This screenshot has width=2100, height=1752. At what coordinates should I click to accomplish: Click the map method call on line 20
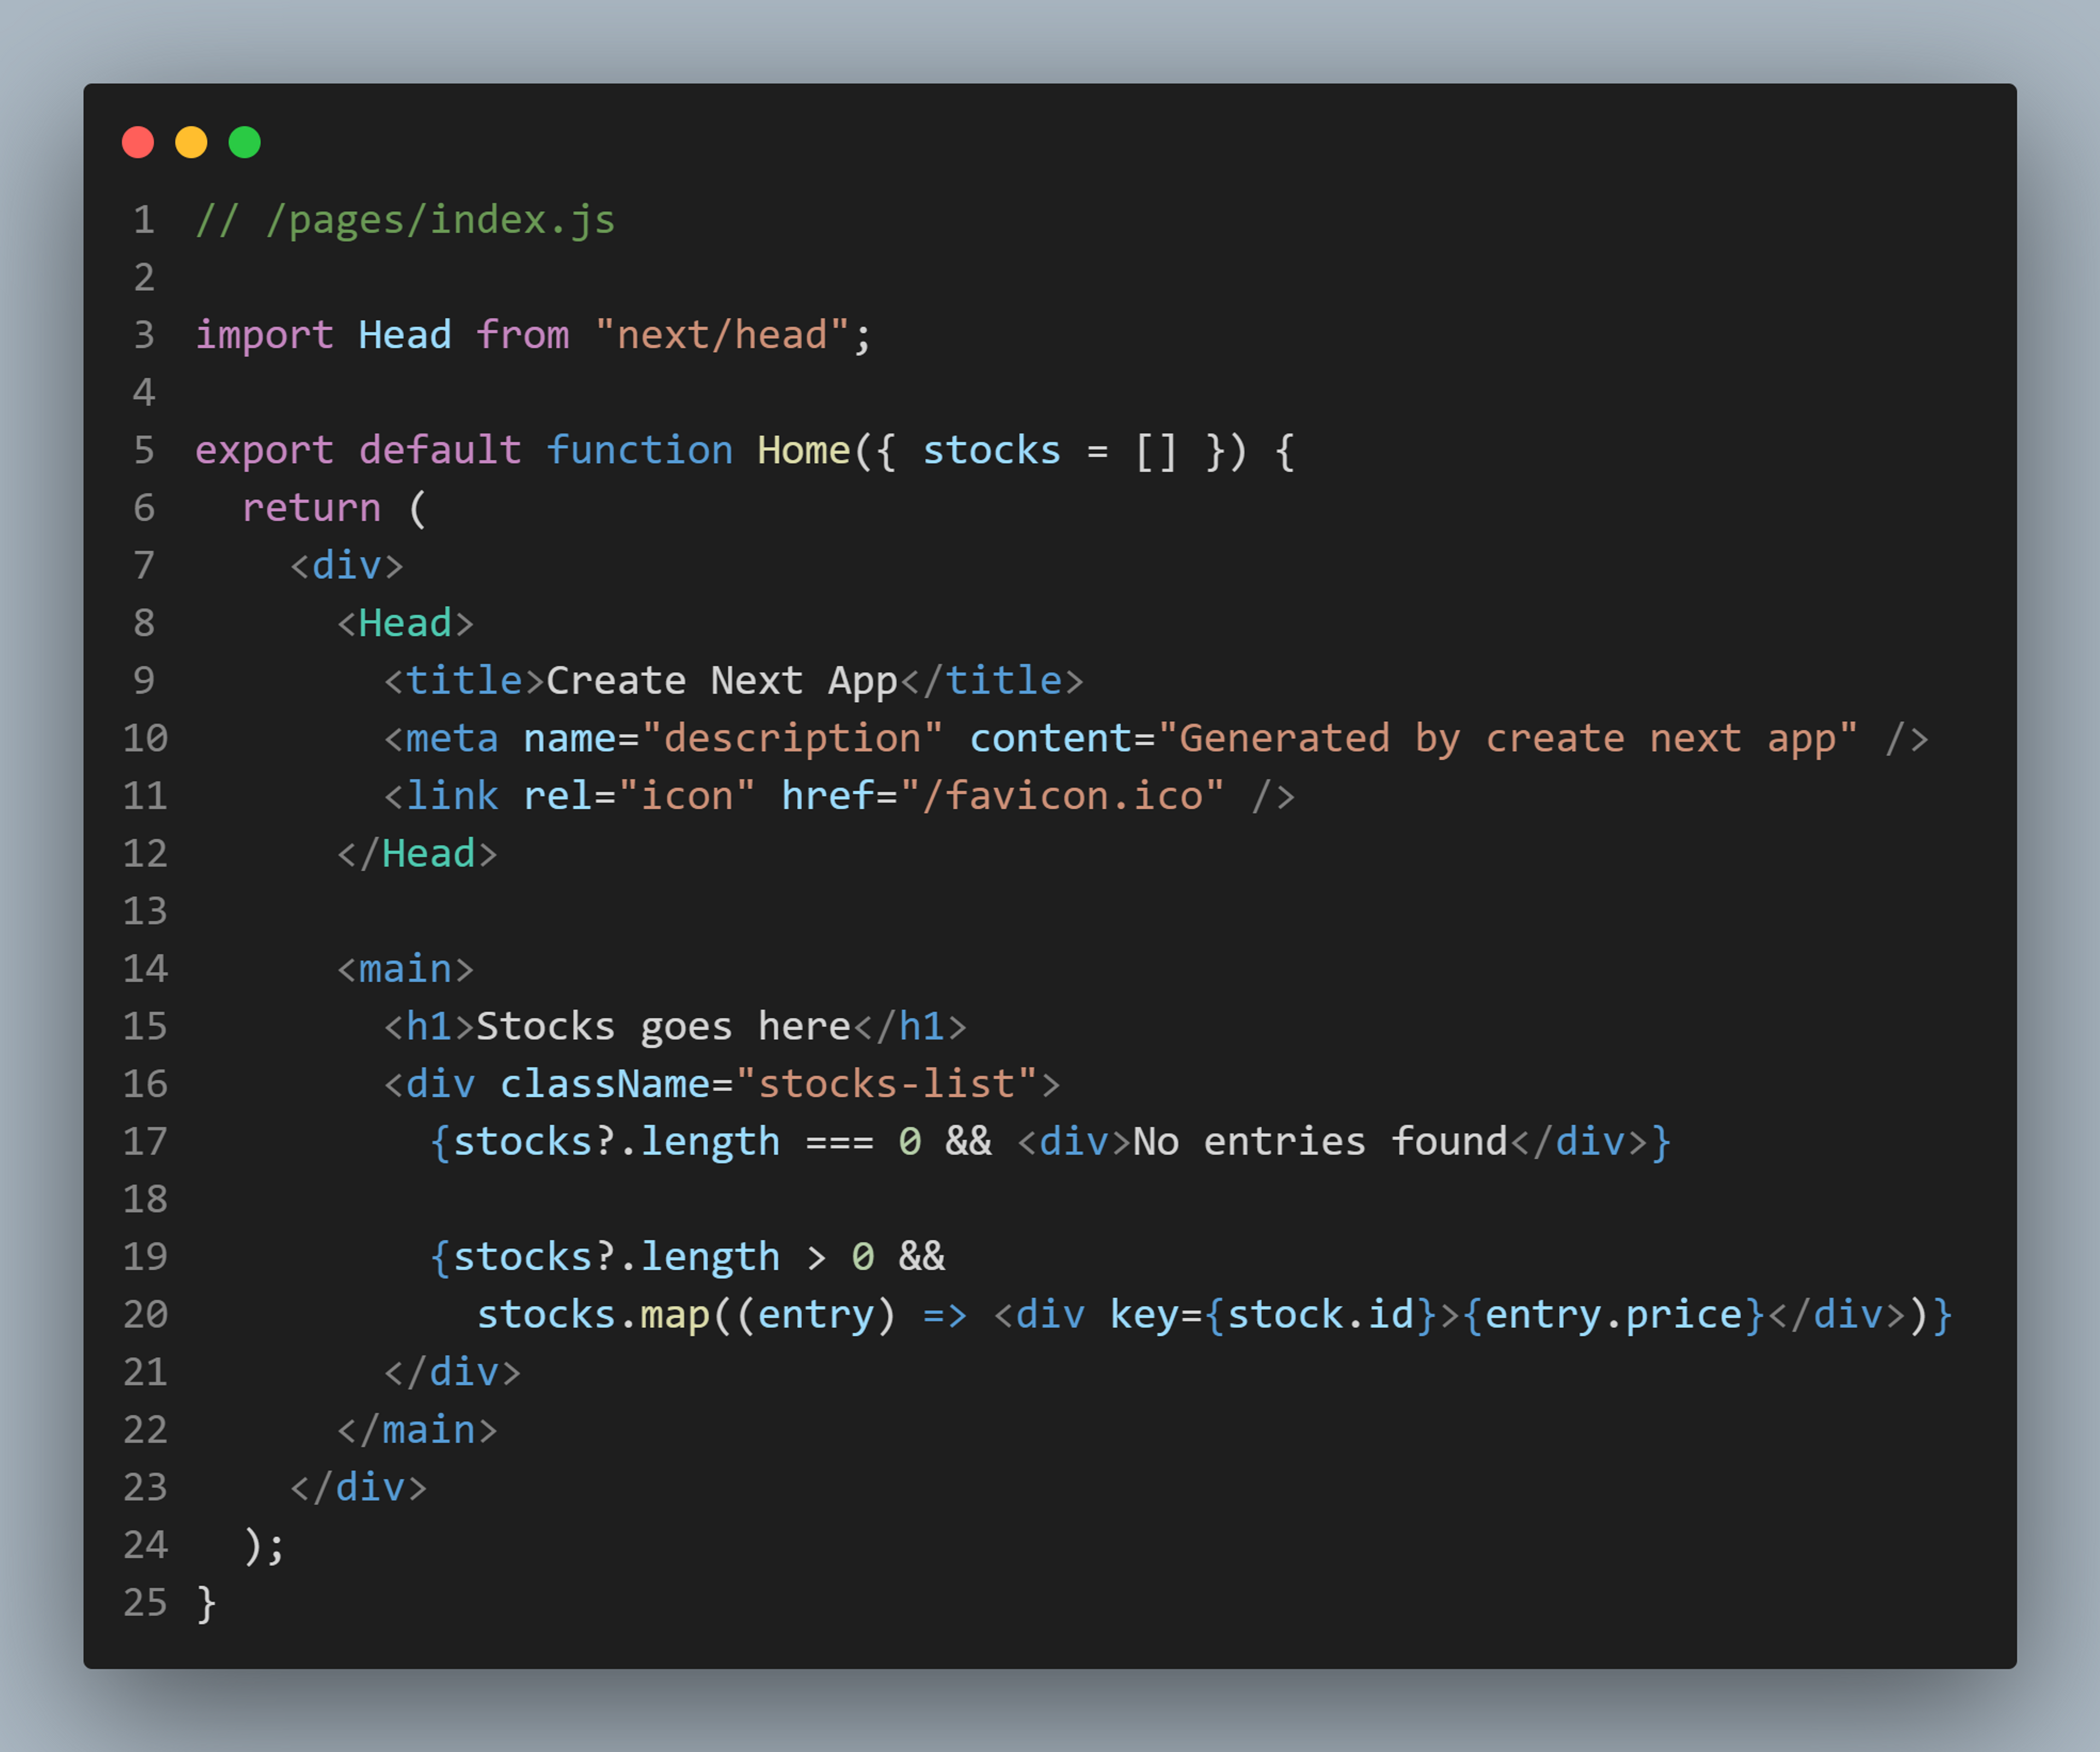(x=674, y=1314)
